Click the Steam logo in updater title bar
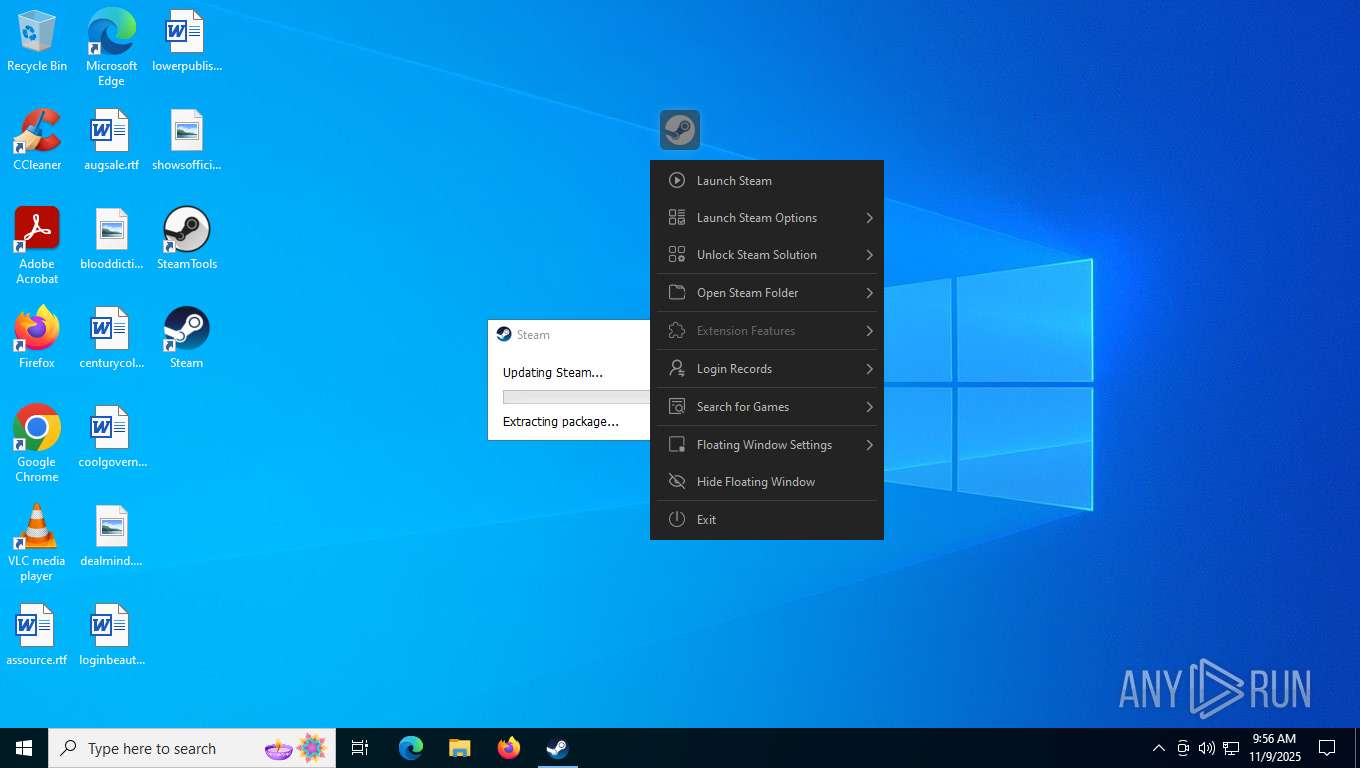The height and width of the screenshot is (768, 1360). tap(504, 335)
